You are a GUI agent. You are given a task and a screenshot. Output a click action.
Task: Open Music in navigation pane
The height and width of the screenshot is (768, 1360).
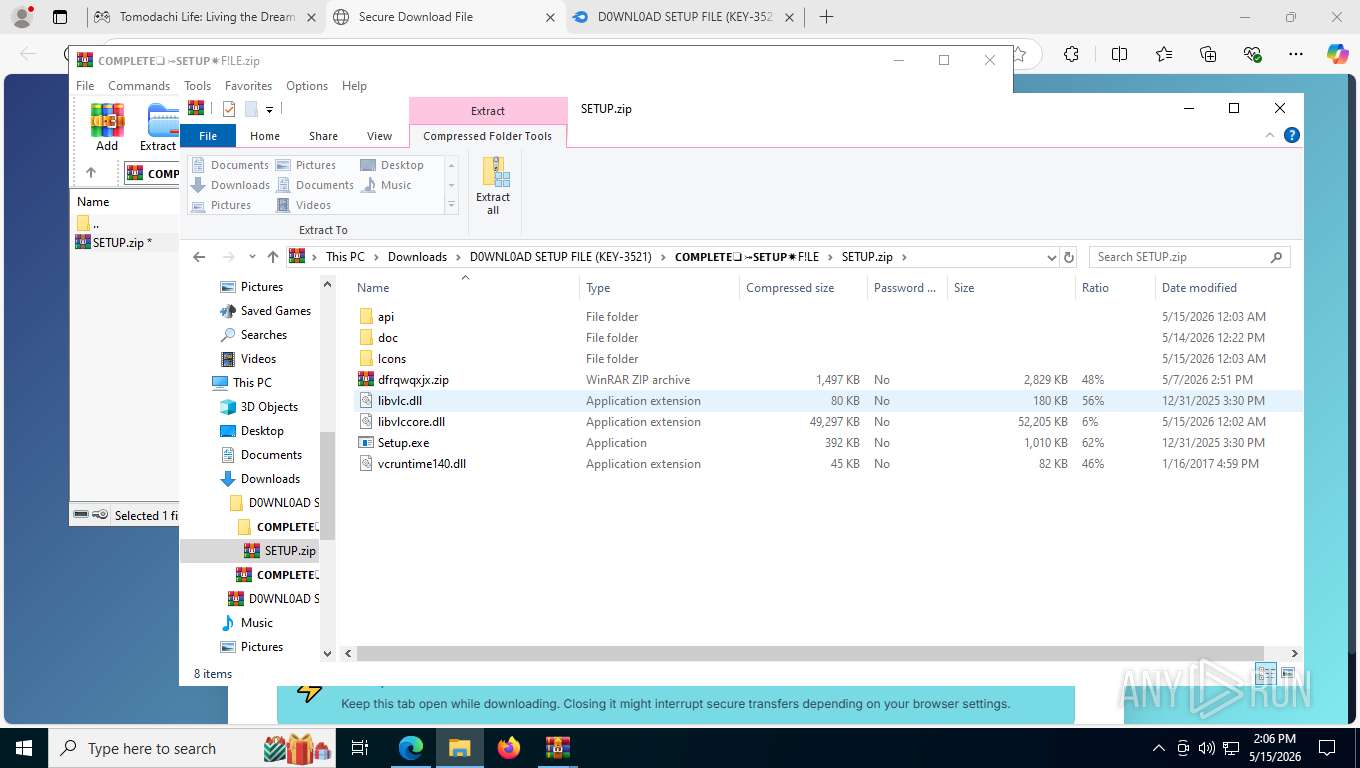pyautogui.click(x=257, y=623)
